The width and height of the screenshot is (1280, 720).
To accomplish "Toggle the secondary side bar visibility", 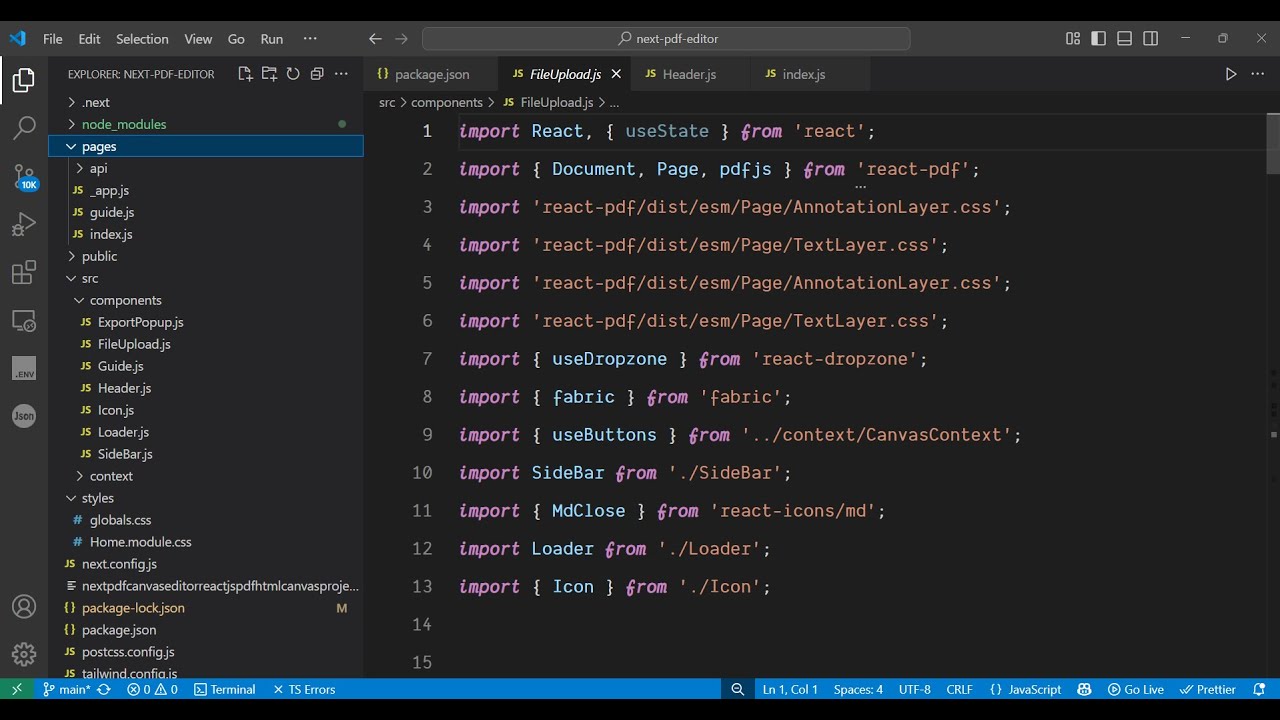I will (x=1151, y=39).
